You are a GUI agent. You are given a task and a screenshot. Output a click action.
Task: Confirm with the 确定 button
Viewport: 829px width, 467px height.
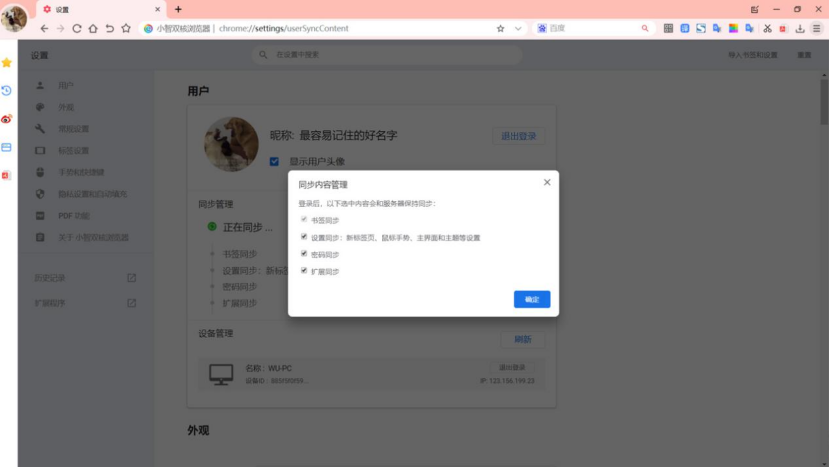click(x=532, y=299)
